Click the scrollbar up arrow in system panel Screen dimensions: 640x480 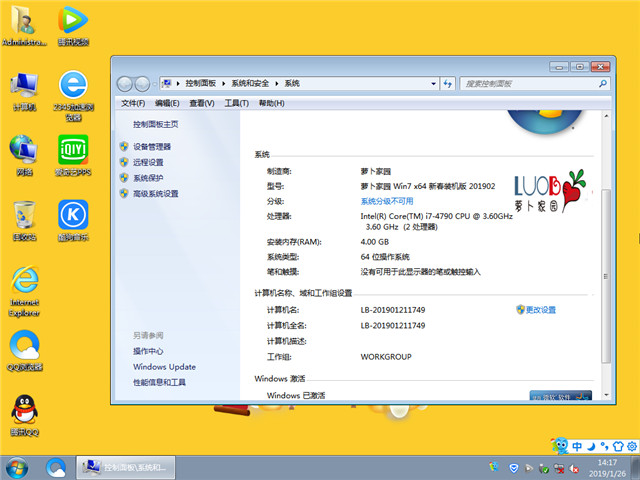[x=606, y=116]
